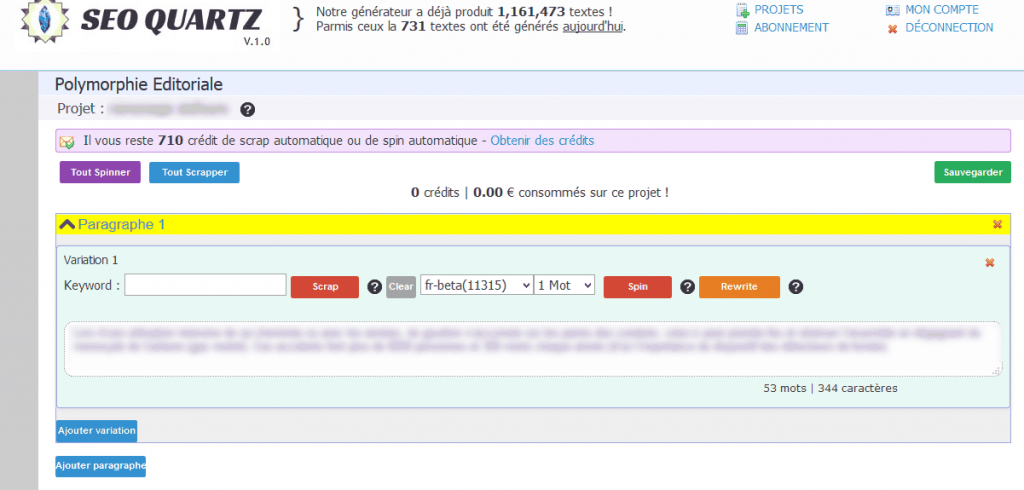
Task: Open the PROJETS link
Action: pyautogui.click(x=778, y=10)
